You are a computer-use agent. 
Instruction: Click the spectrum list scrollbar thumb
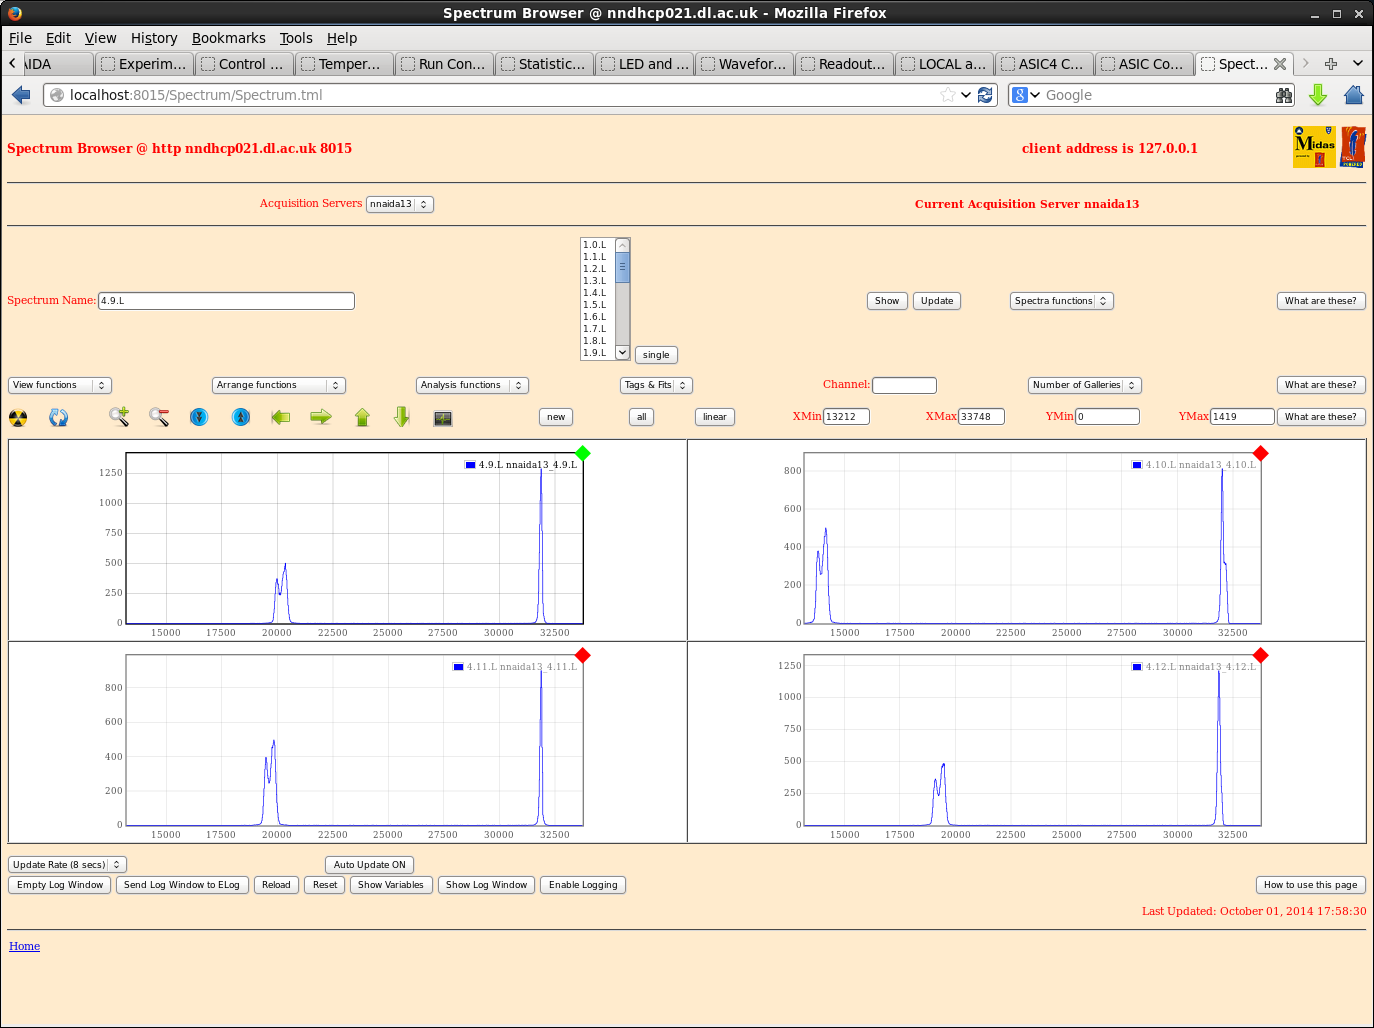(x=623, y=268)
